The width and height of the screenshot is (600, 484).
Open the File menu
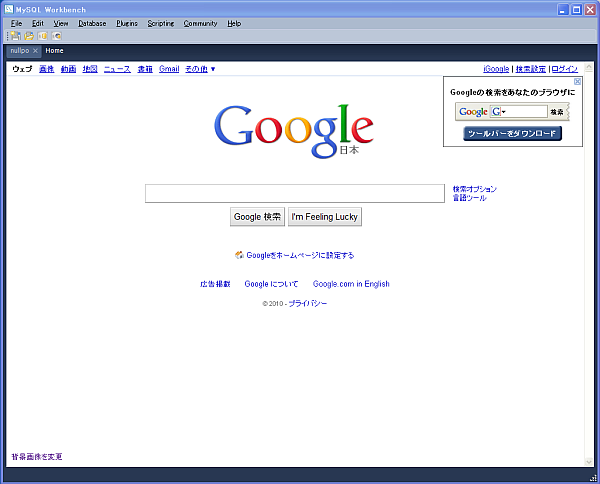[16, 24]
